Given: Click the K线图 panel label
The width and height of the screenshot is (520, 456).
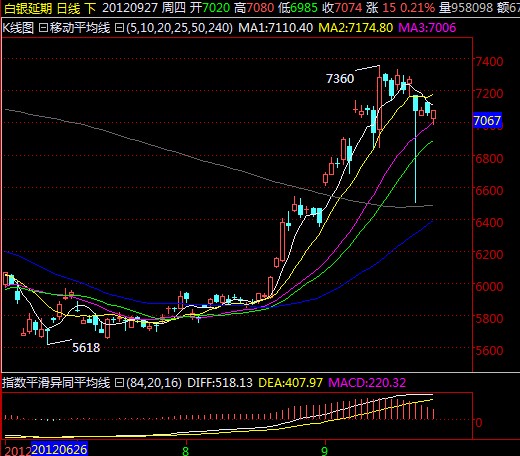Looking at the screenshot, I should pyautogui.click(x=18, y=28).
